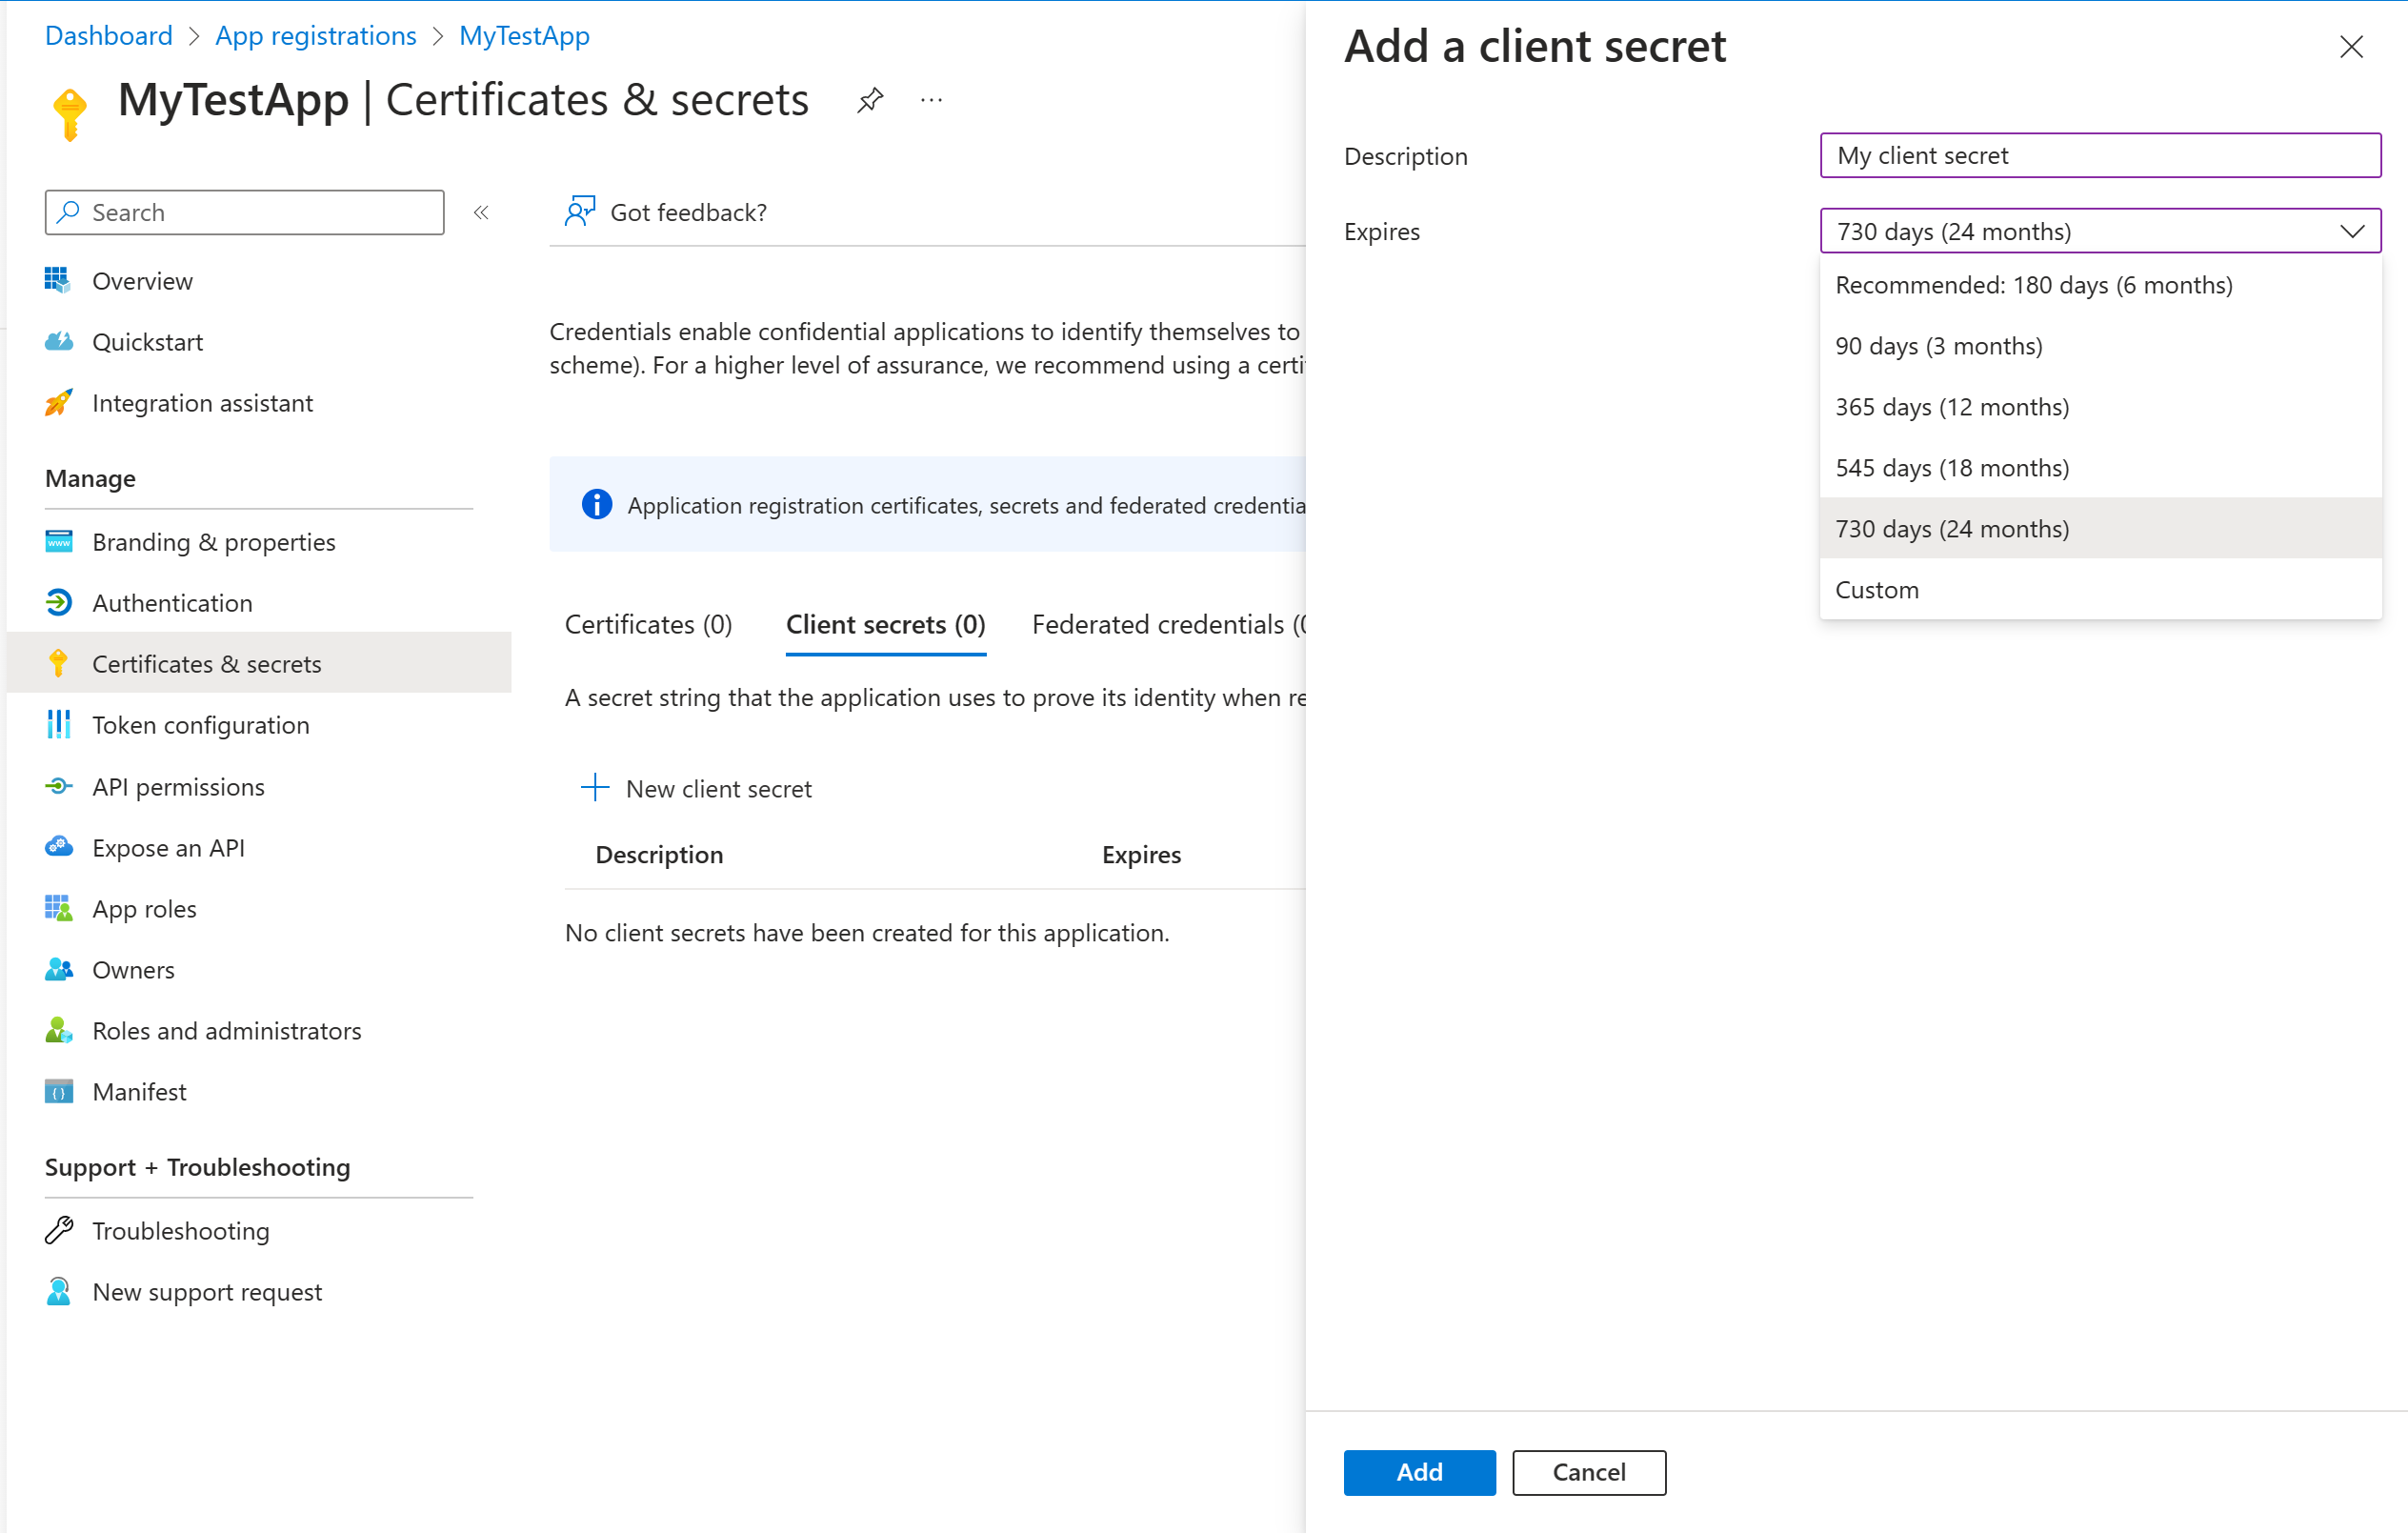The width and height of the screenshot is (2408, 1534).
Task: Switch to the Certificates (0) tab
Action: [648, 625]
